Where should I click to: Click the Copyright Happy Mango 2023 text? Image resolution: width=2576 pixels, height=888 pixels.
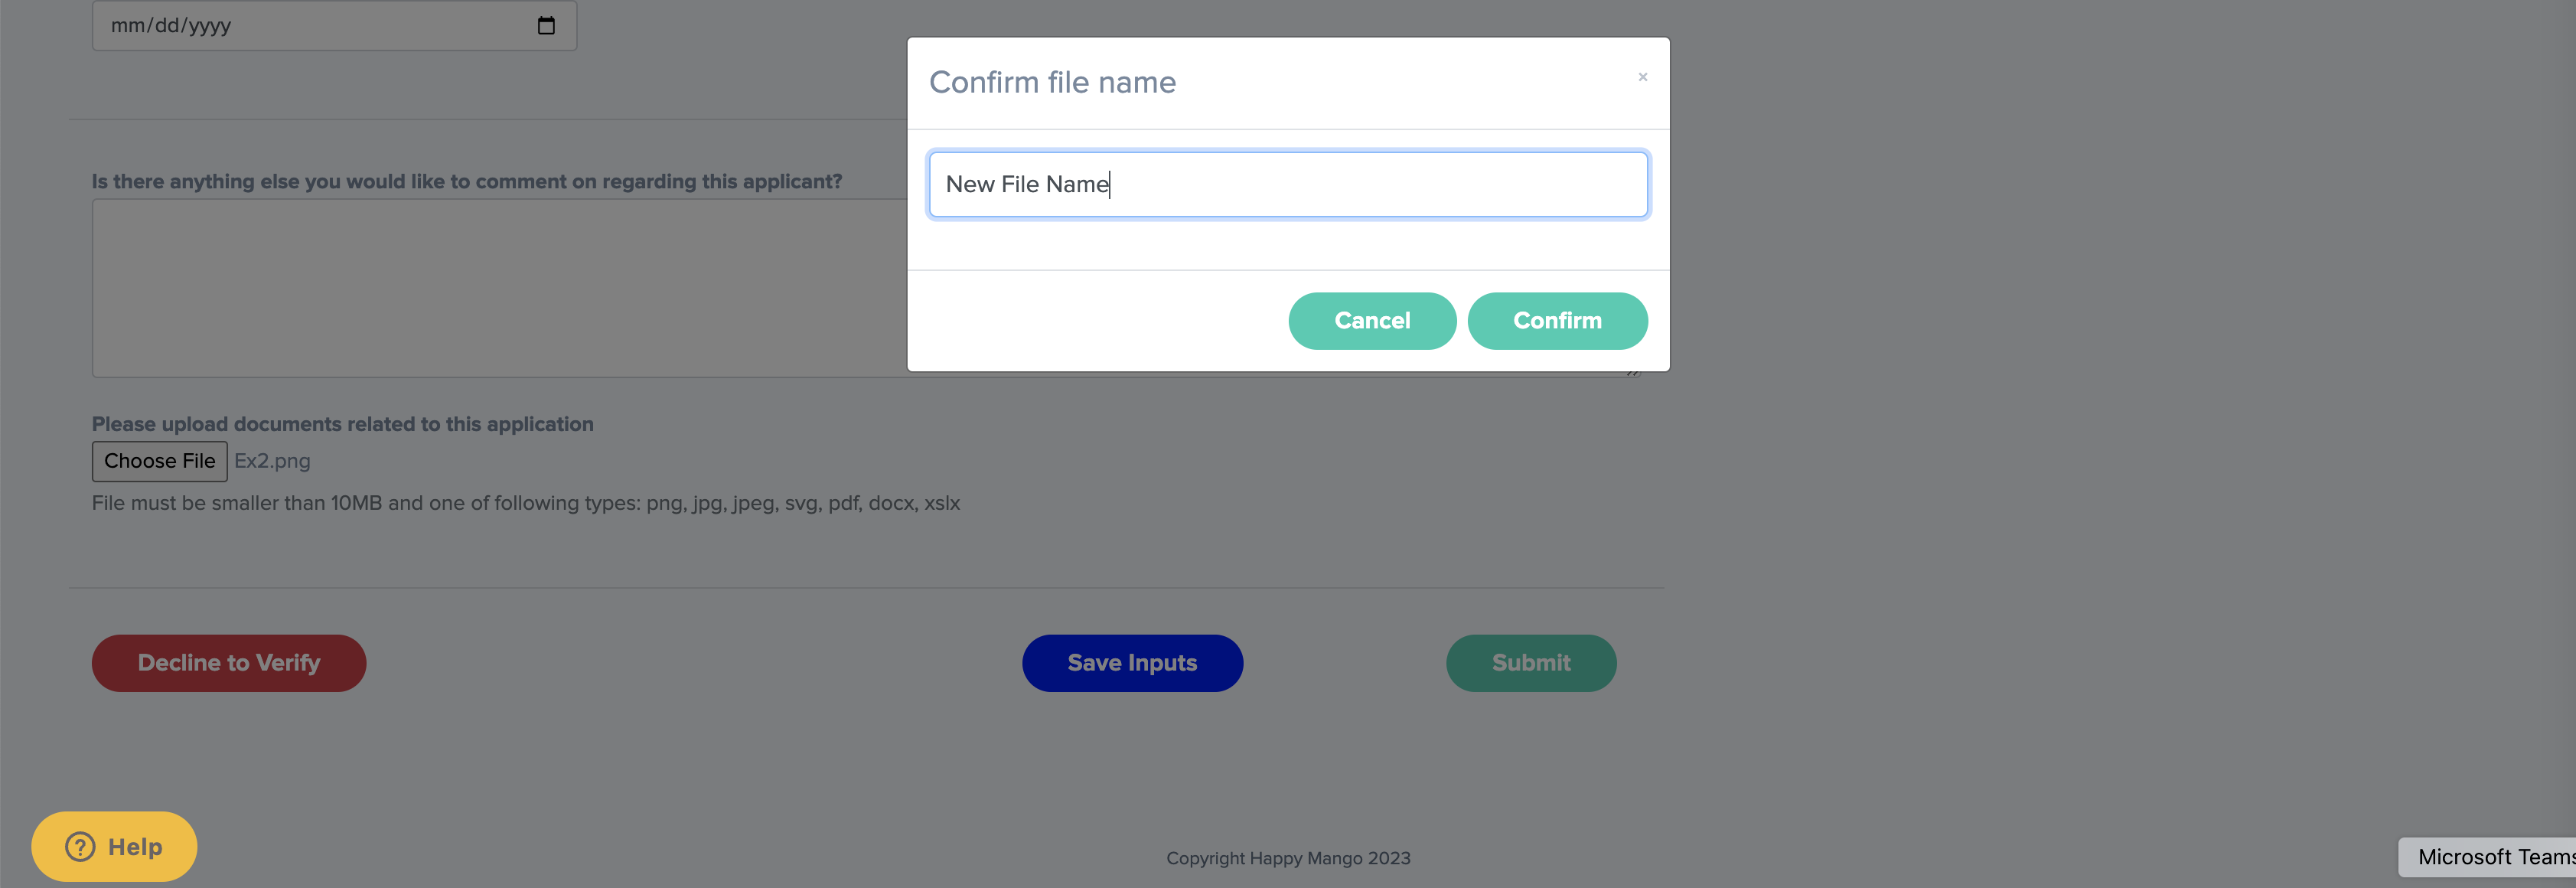tap(1288, 858)
